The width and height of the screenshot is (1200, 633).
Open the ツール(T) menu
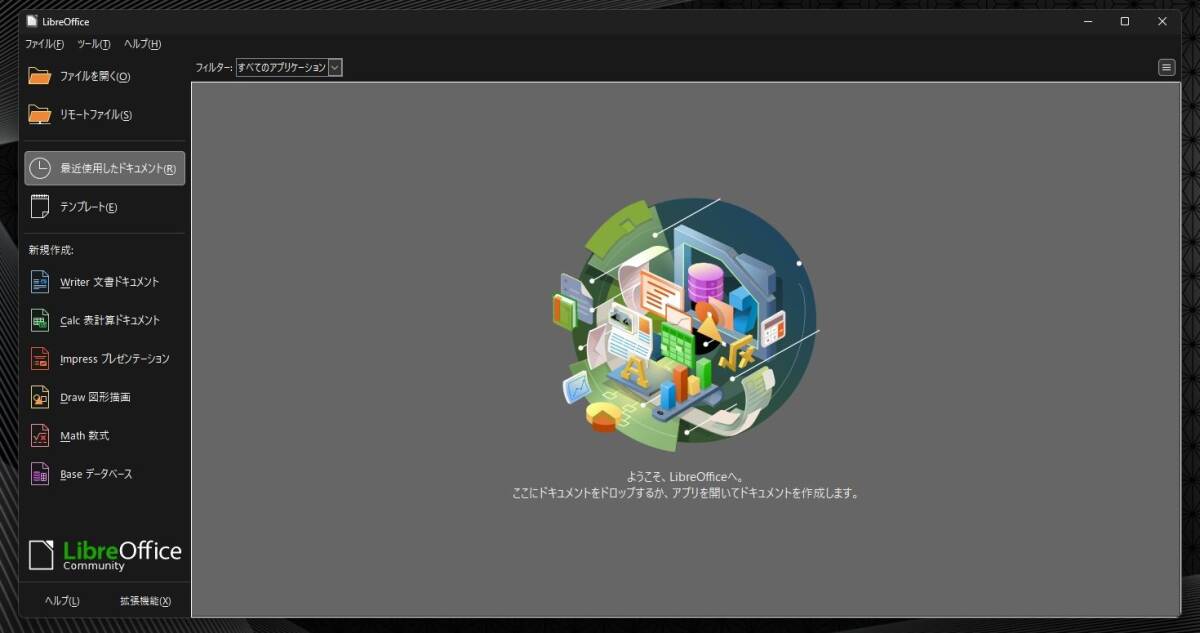[x=93, y=44]
